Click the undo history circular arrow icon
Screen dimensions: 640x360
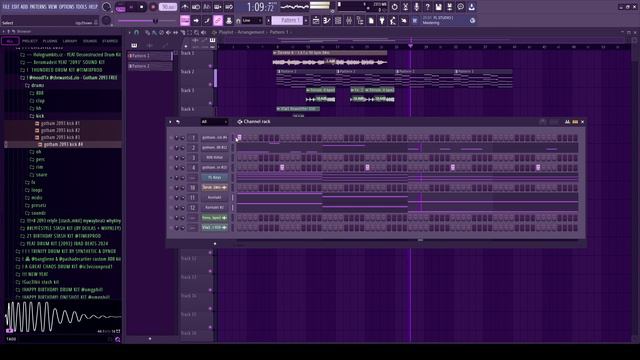point(394,7)
